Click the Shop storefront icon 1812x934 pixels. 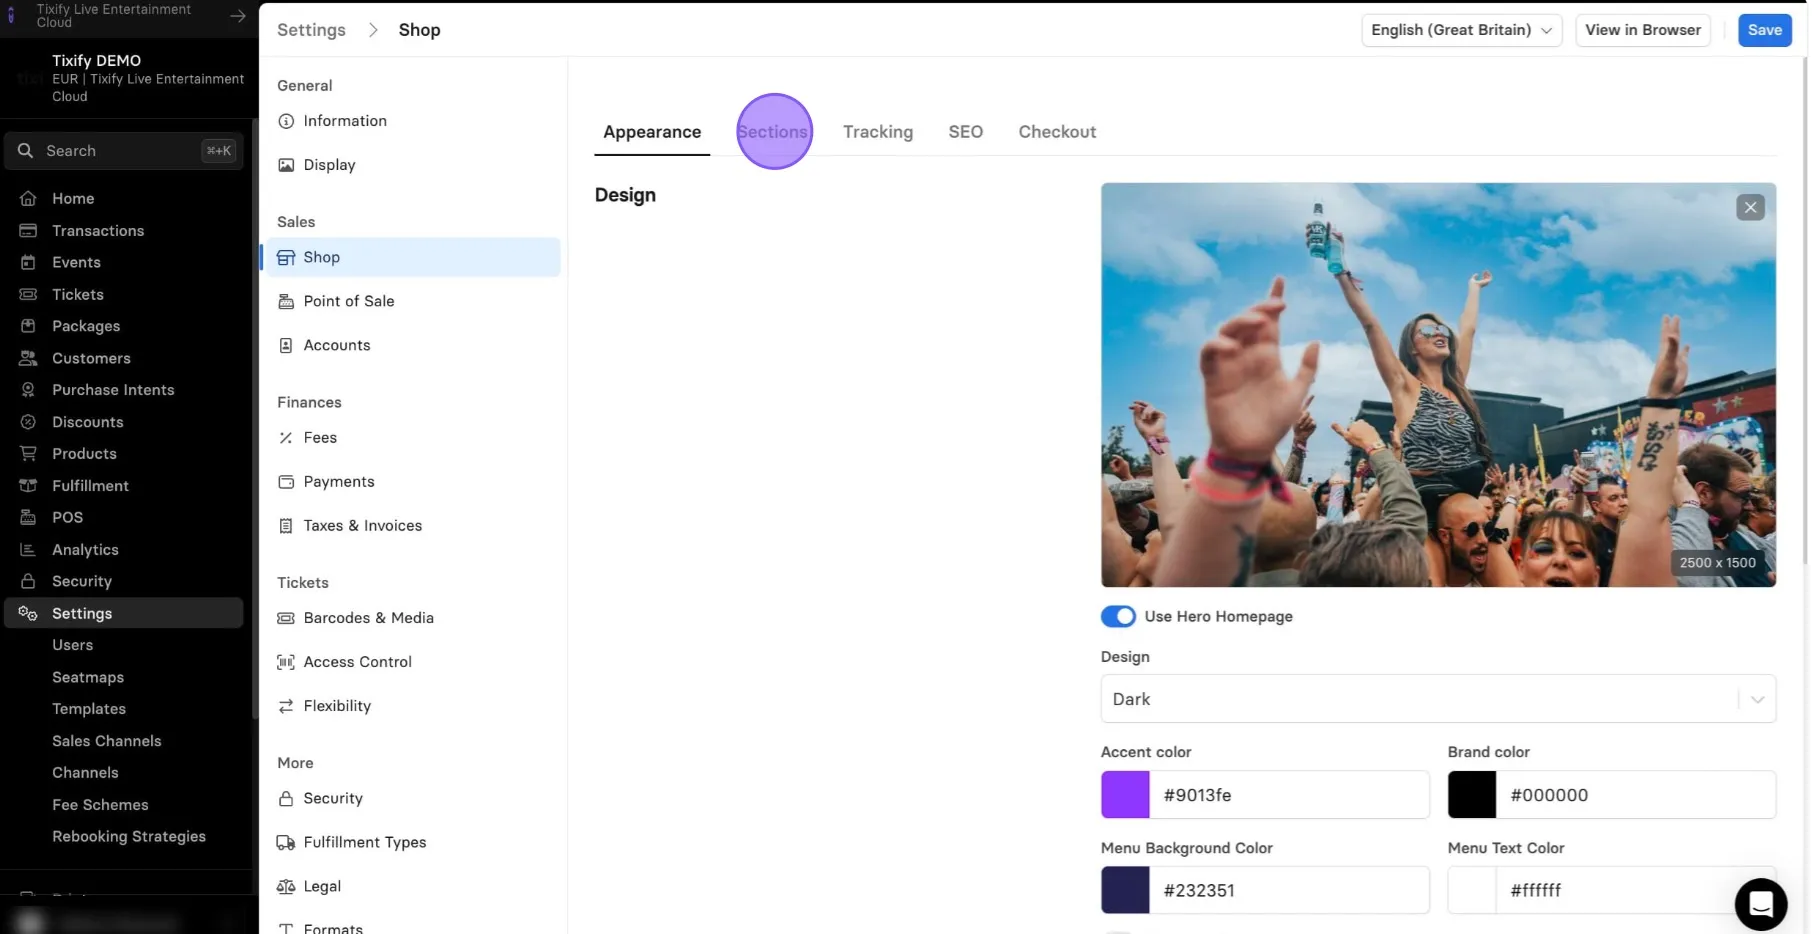(x=286, y=257)
